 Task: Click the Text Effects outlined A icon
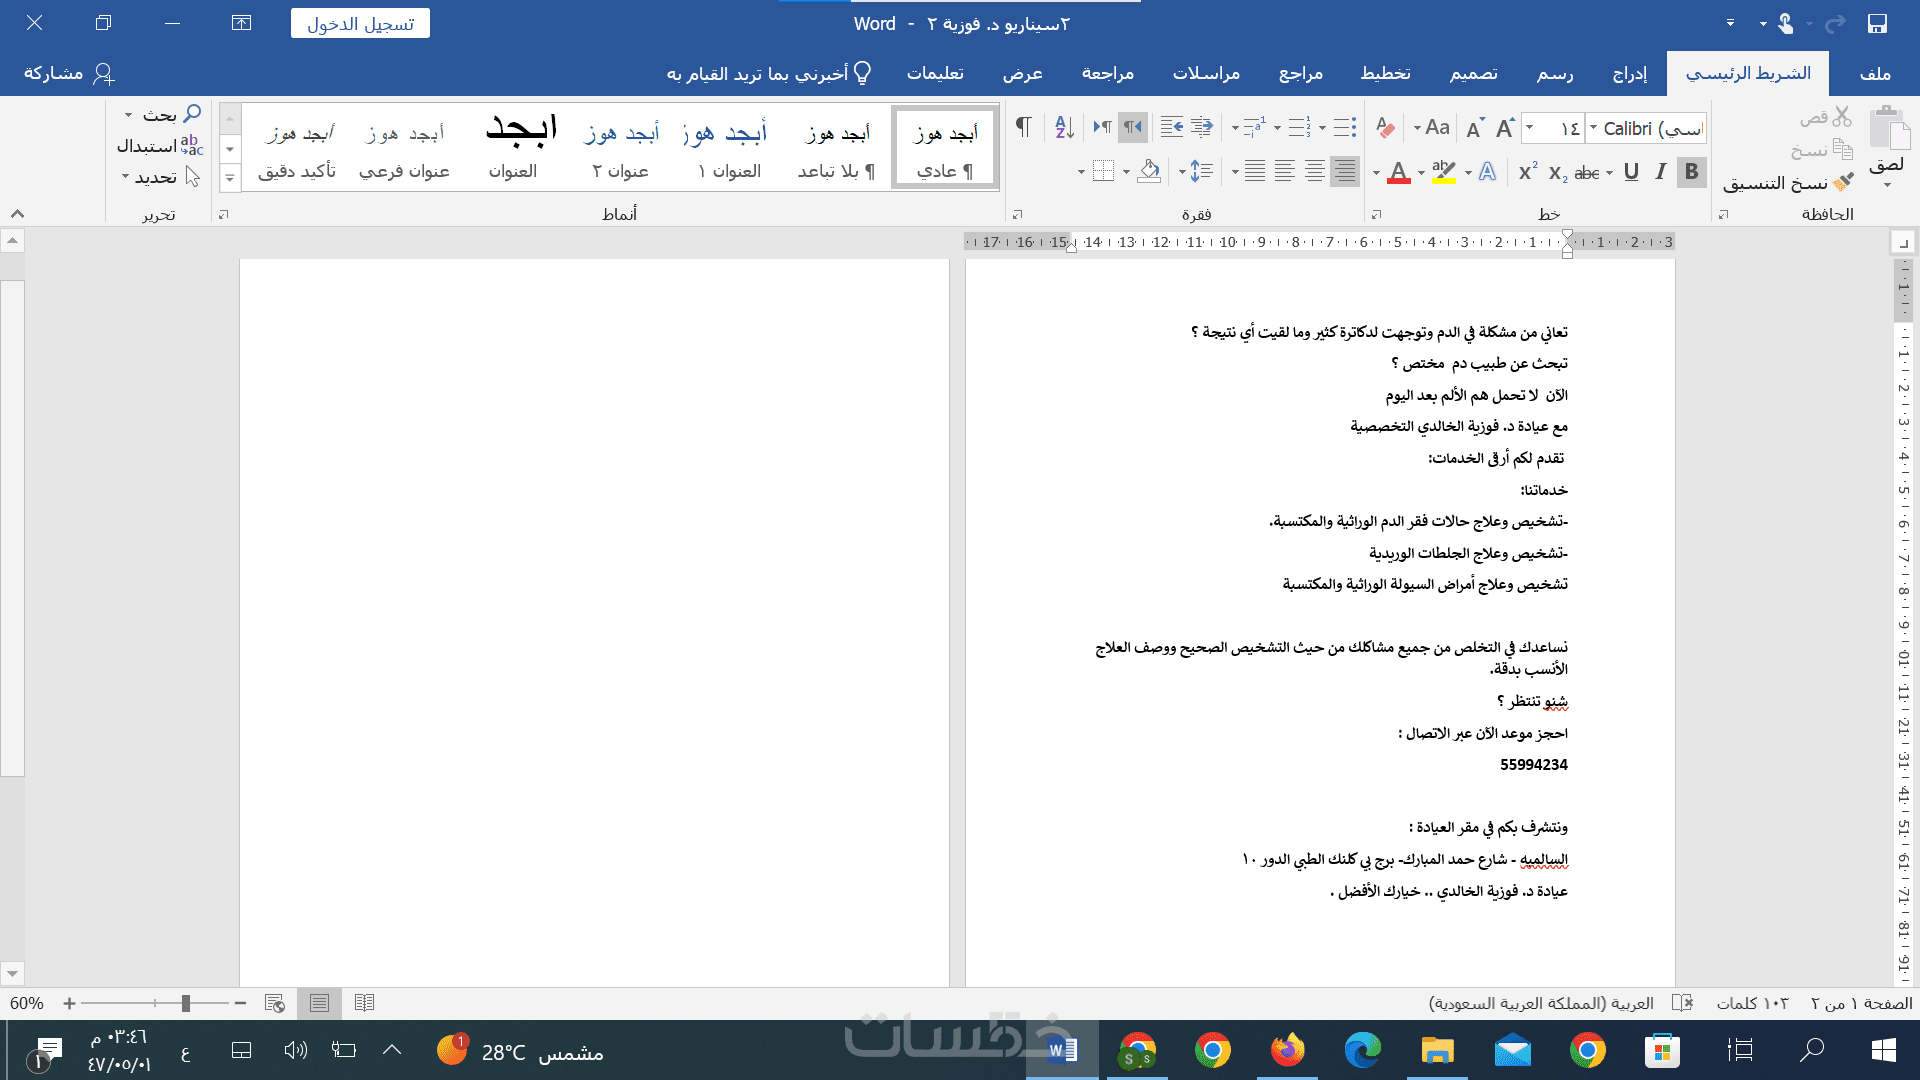click(1487, 172)
